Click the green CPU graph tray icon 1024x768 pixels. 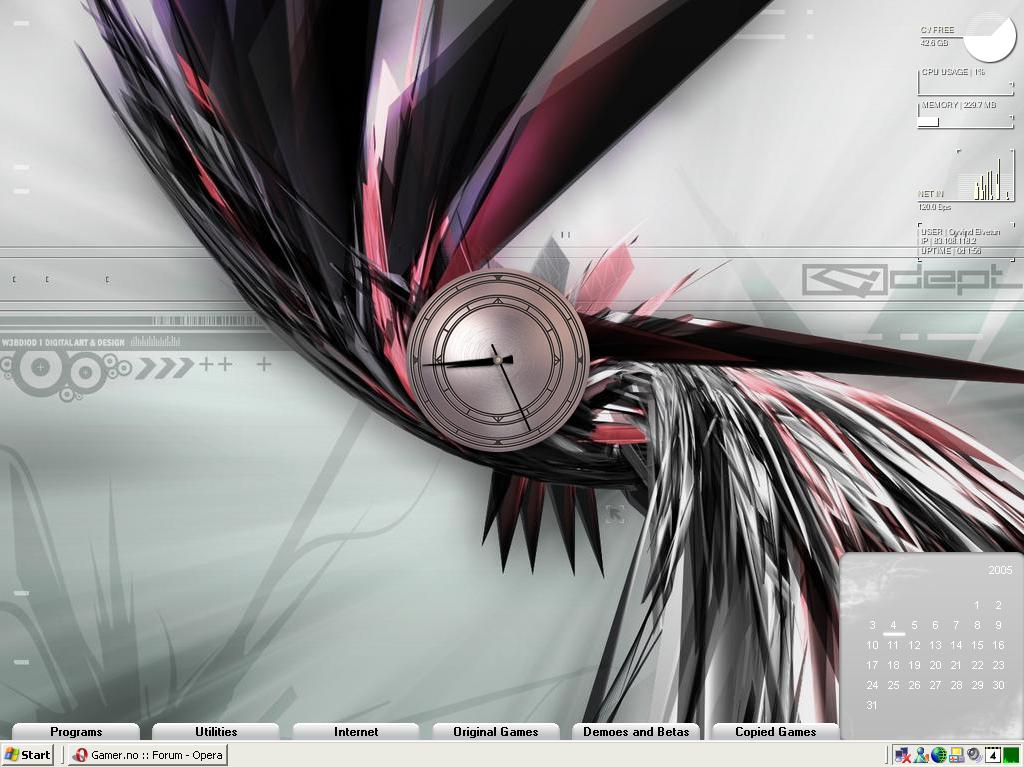click(1011, 755)
